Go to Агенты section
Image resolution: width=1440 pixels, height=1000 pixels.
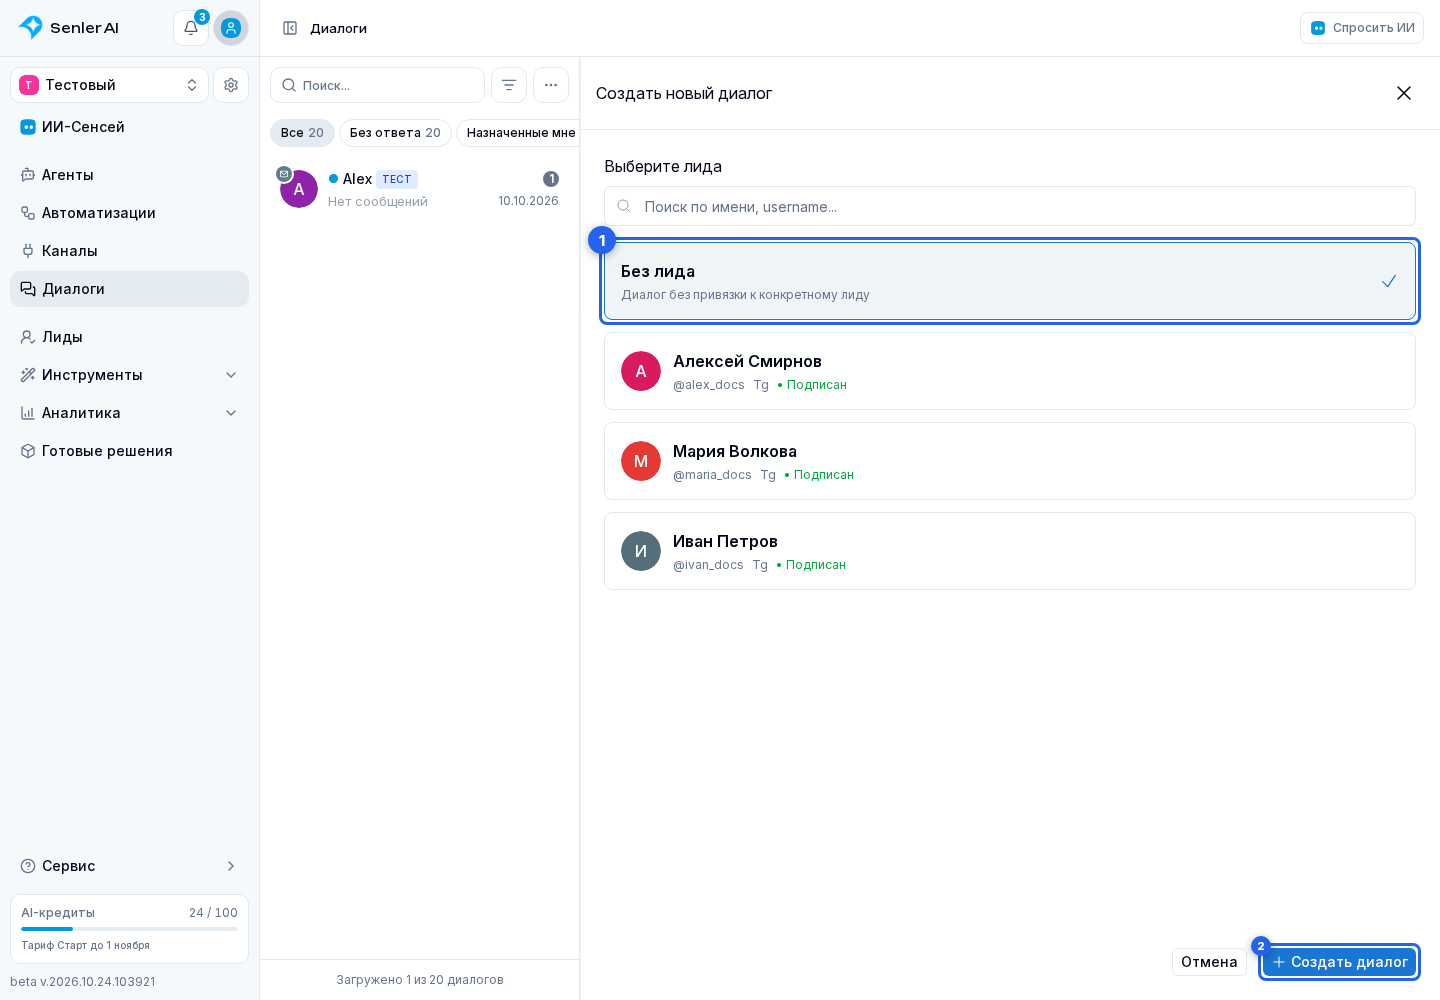pos(130,175)
